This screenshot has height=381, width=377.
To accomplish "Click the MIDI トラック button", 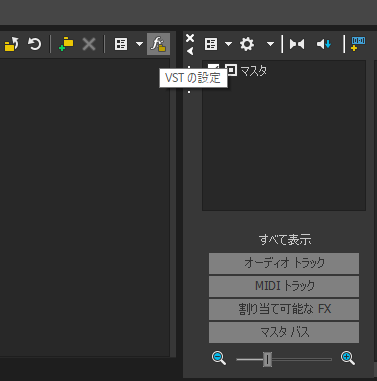I will [284, 286].
